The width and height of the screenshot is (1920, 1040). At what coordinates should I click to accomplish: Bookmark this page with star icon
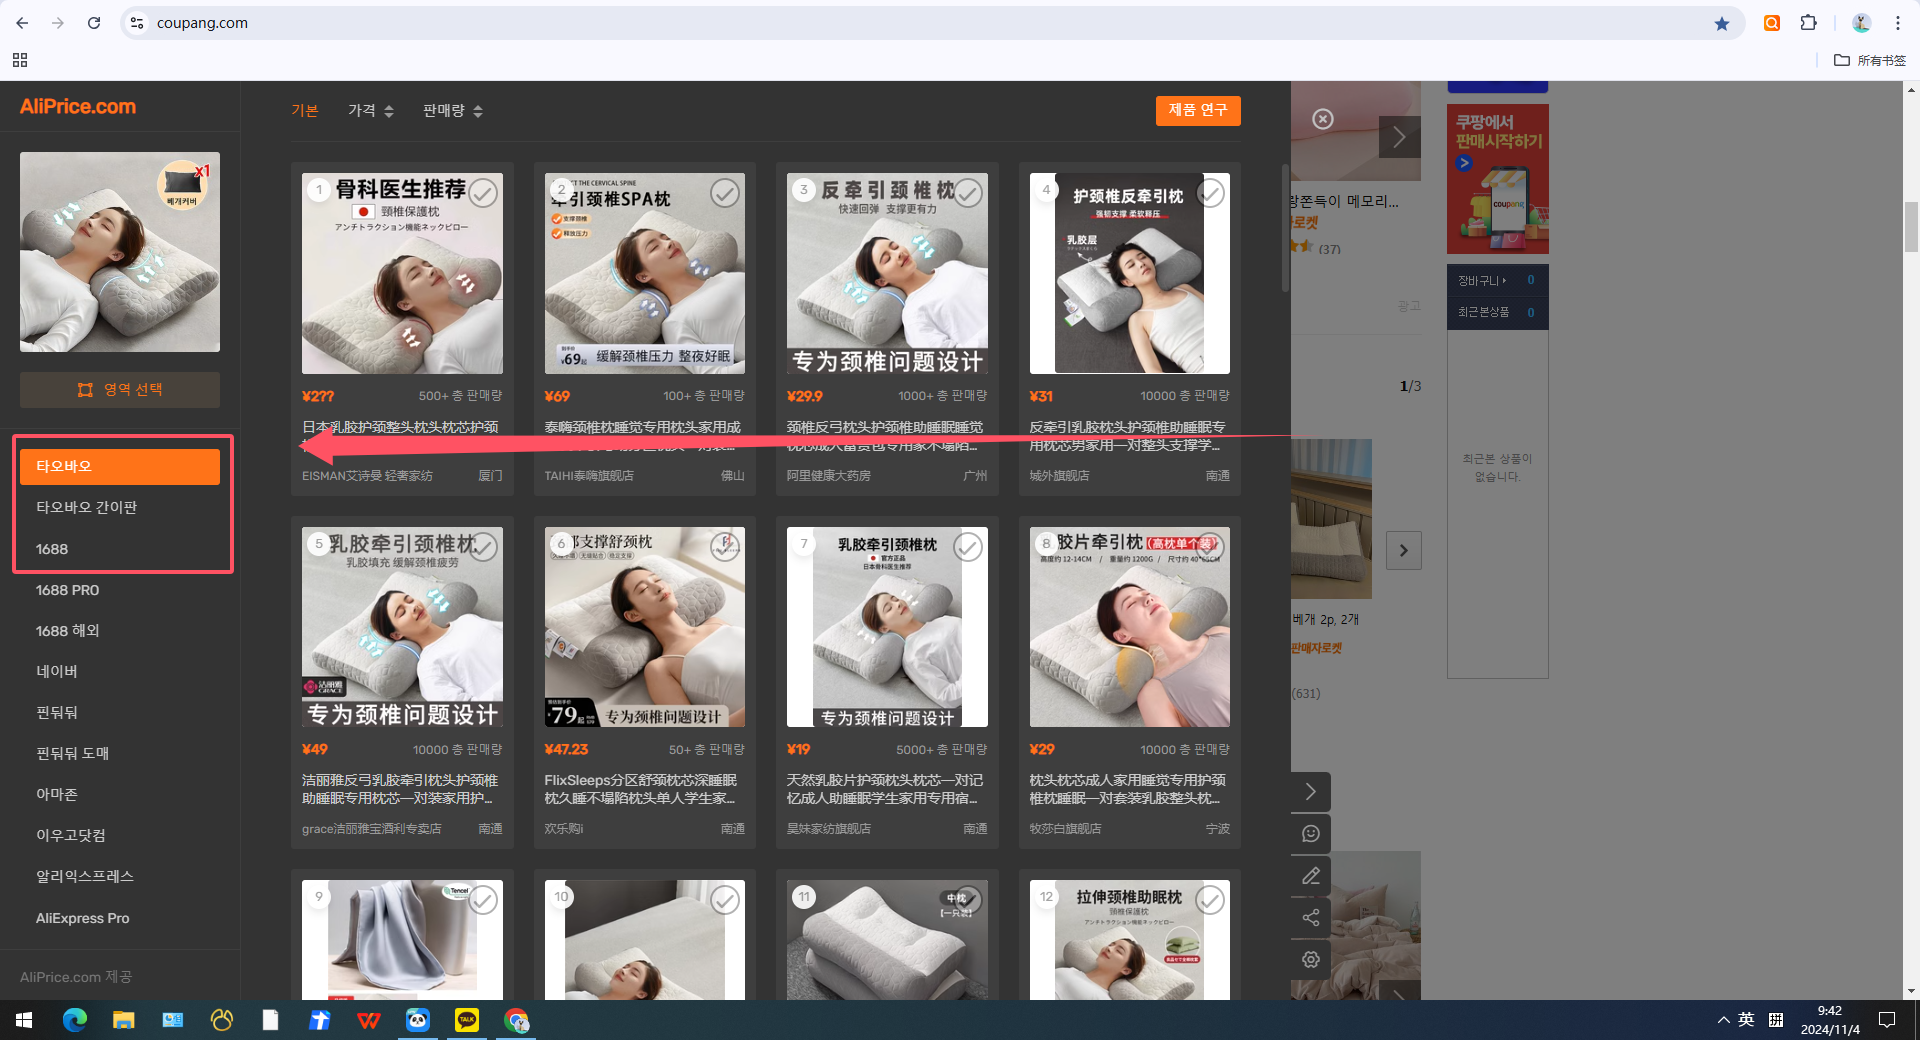[x=1722, y=23]
